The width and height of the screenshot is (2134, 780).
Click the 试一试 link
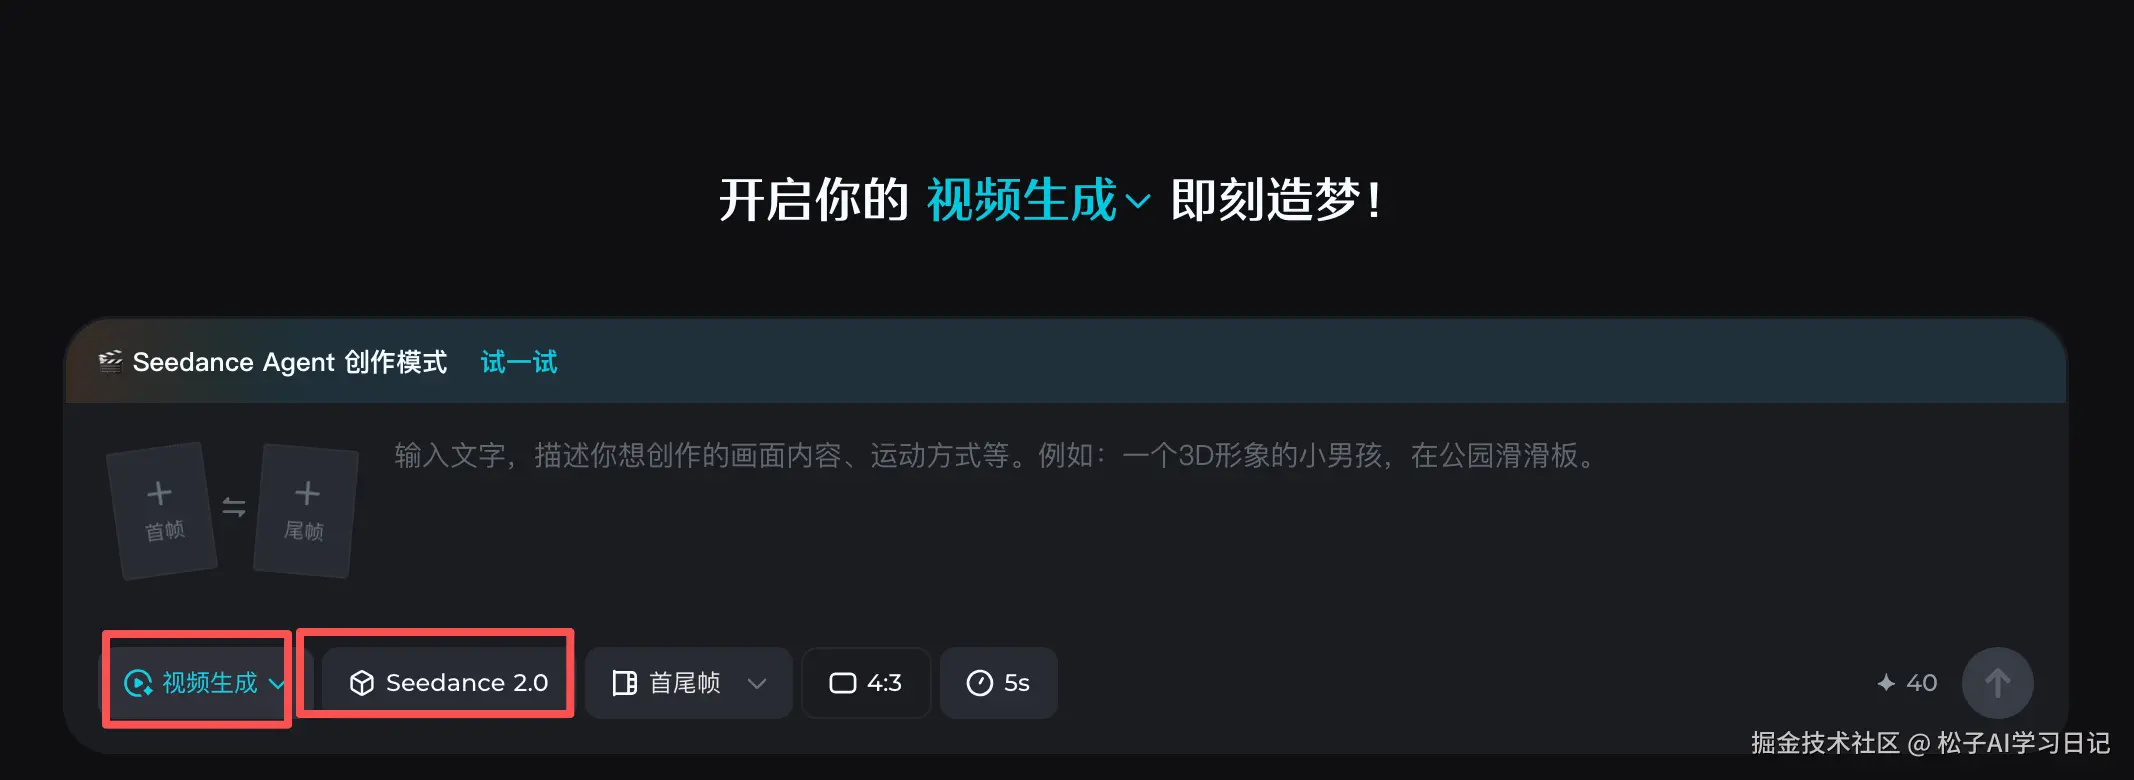tap(519, 362)
